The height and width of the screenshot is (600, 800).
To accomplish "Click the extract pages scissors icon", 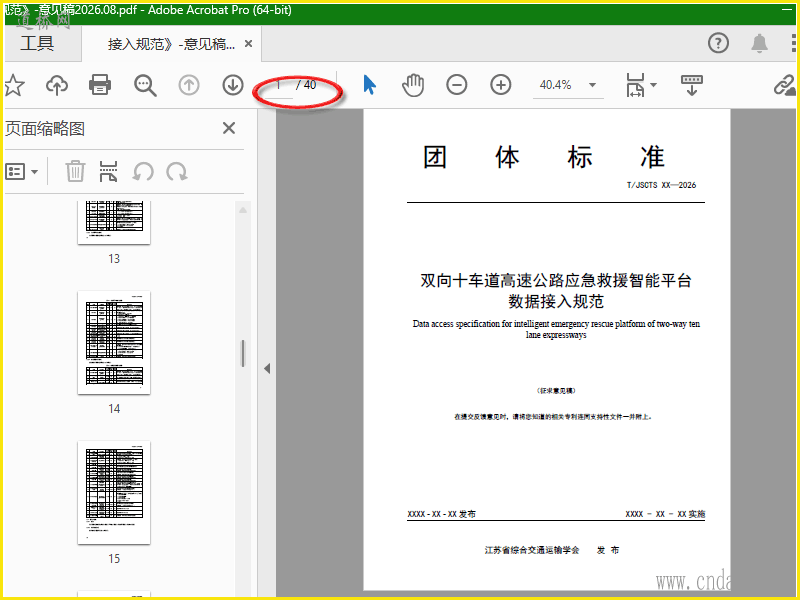I will tap(108, 171).
